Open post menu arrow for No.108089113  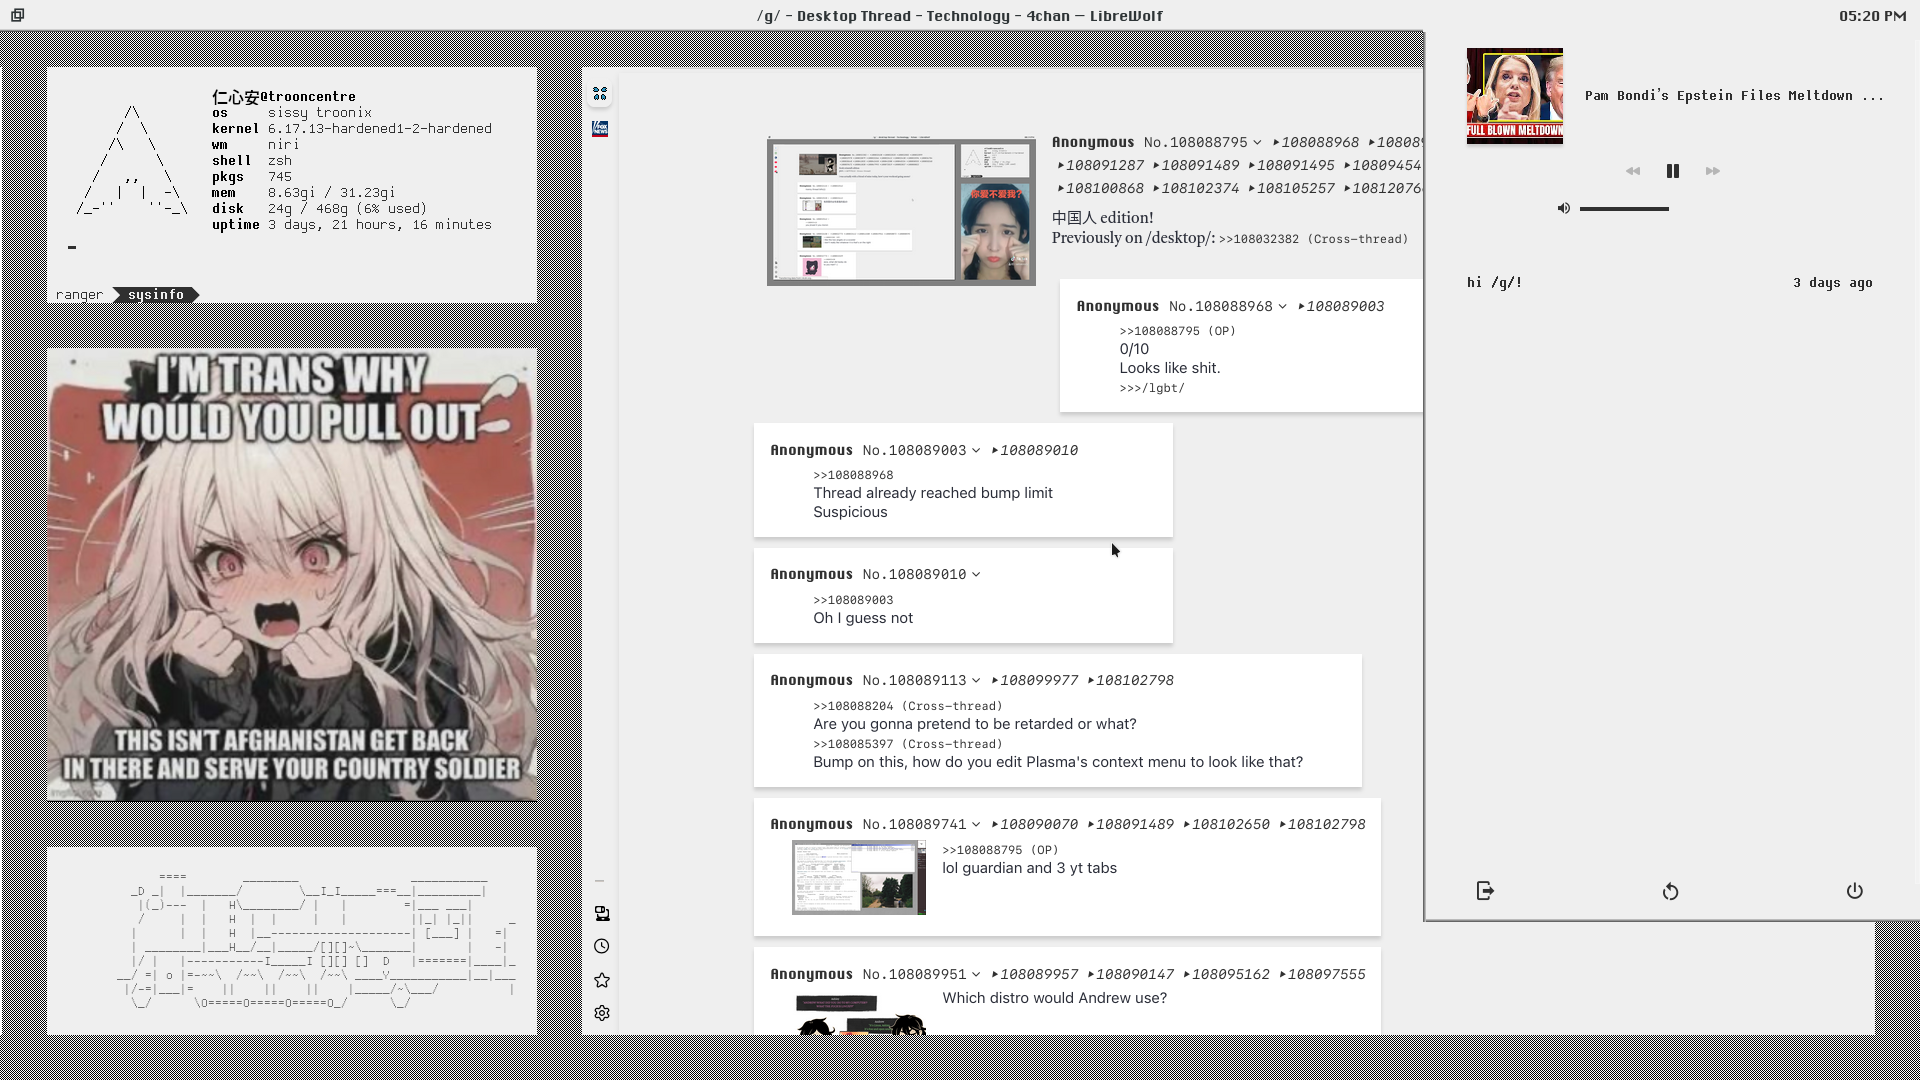pyautogui.click(x=976, y=681)
